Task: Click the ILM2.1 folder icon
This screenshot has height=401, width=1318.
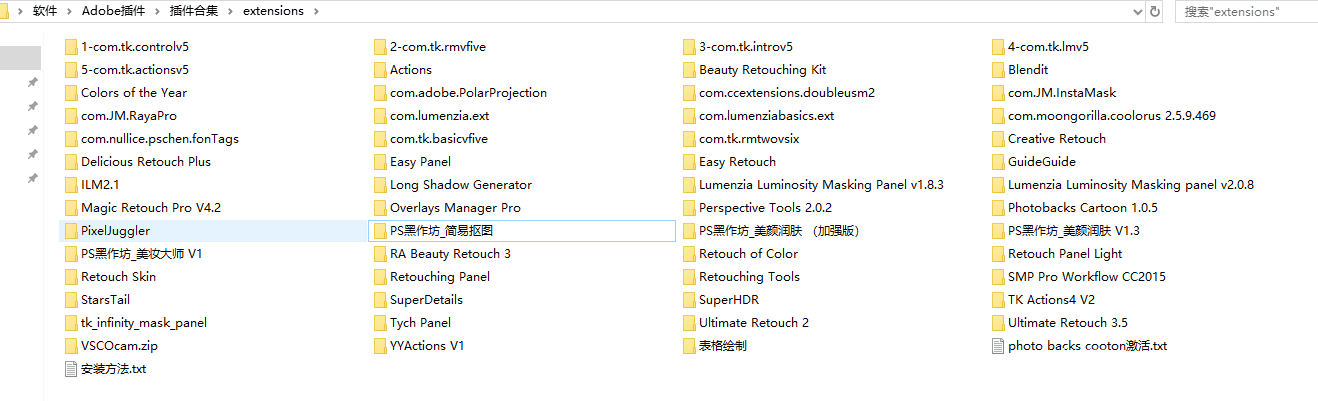Action: tap(71, 185)
